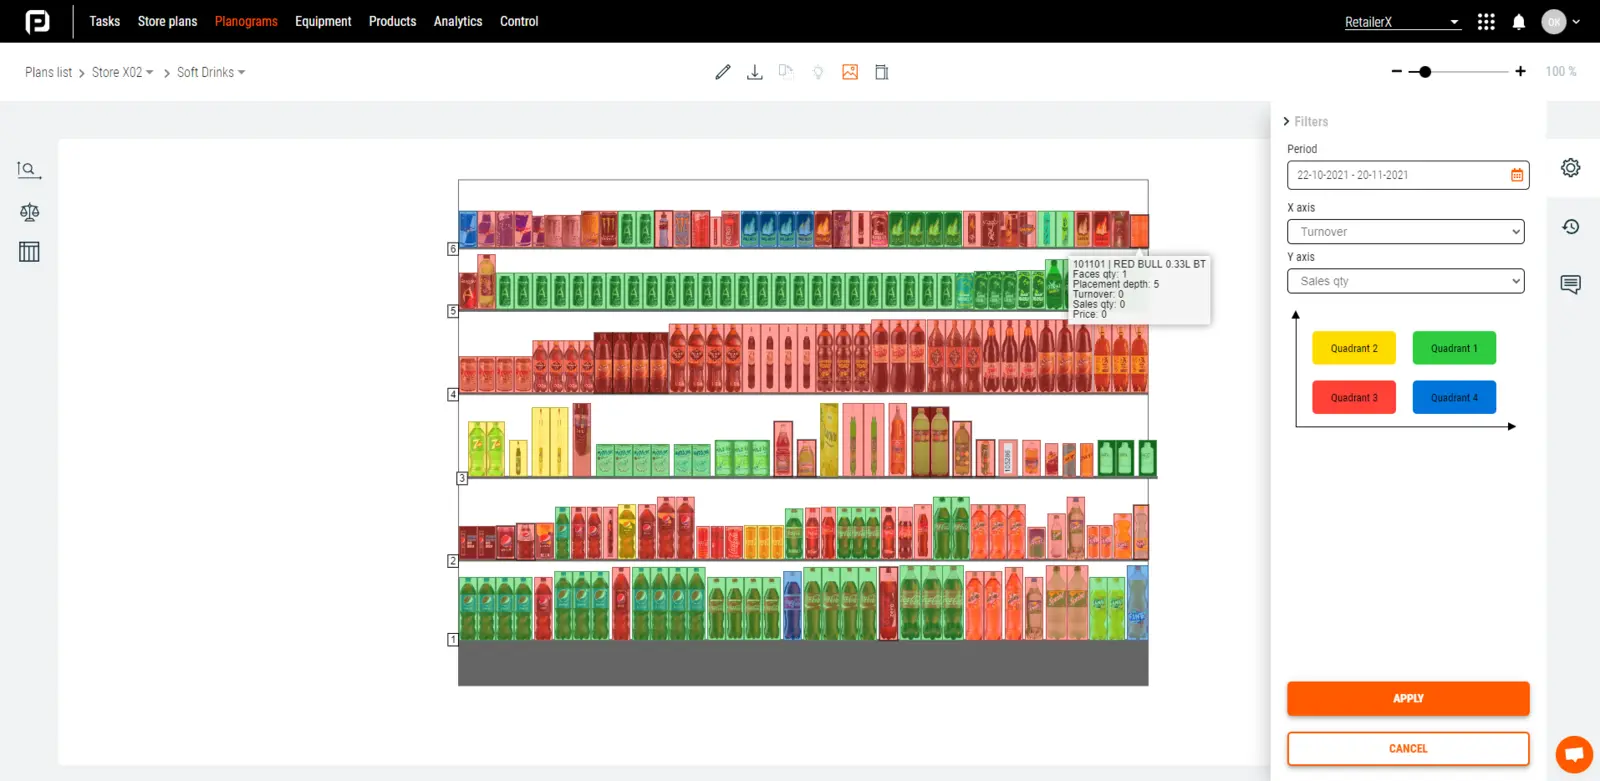Open the Y axis Sales qty dropdown

pyautogui.click(x=1405, y=281)
